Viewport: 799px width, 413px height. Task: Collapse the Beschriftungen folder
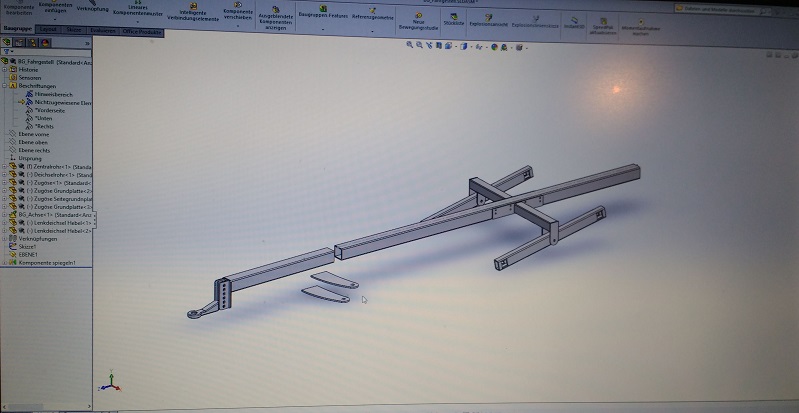[x=5, y=86]
